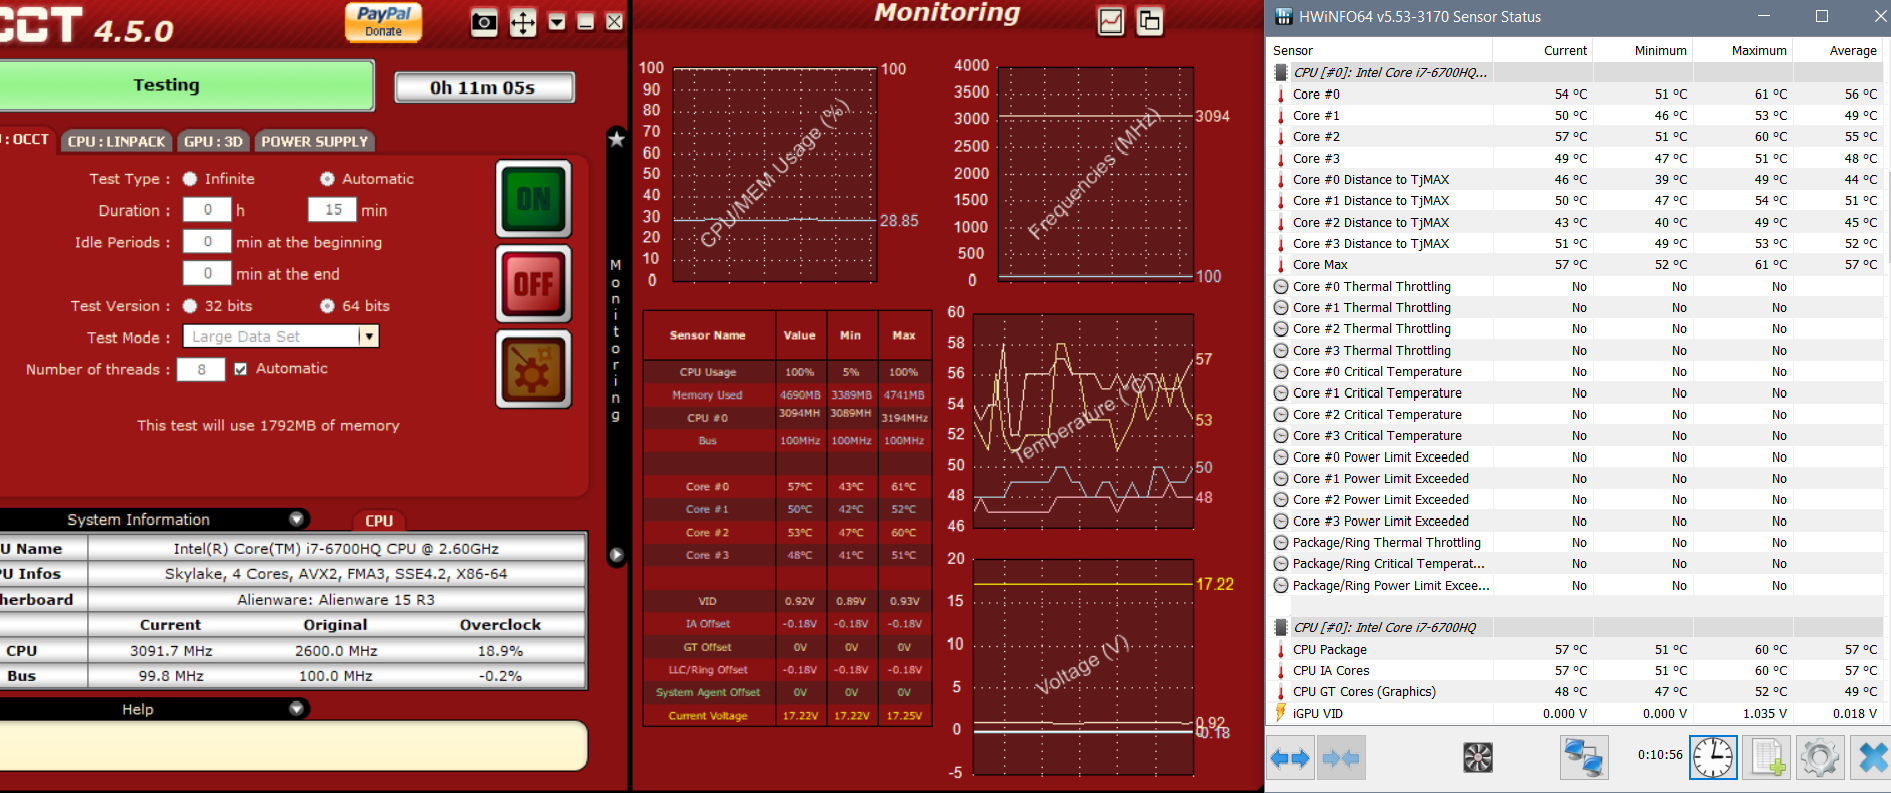Open HWiNFO remote network computers icon

[1584, 758]
